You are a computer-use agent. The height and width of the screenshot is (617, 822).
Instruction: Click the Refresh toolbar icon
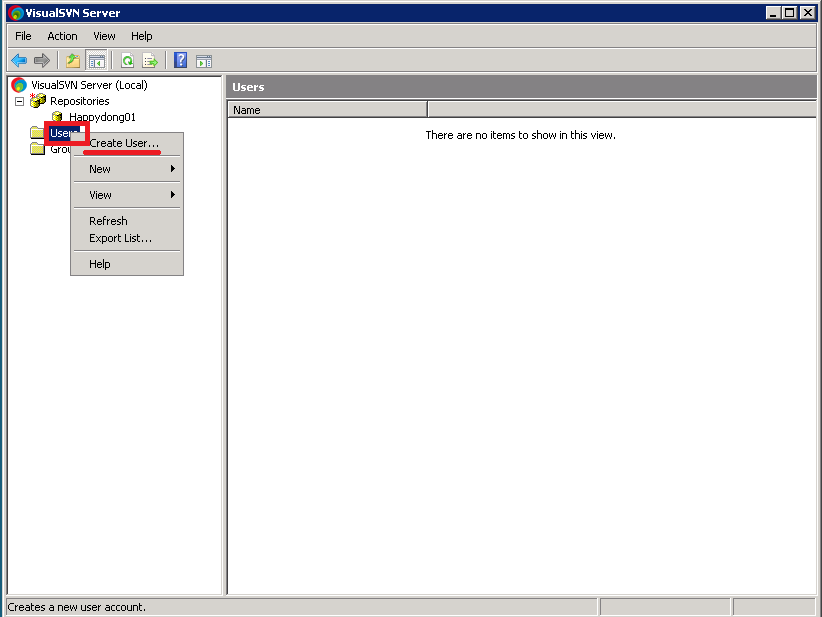tap(128, 60)
